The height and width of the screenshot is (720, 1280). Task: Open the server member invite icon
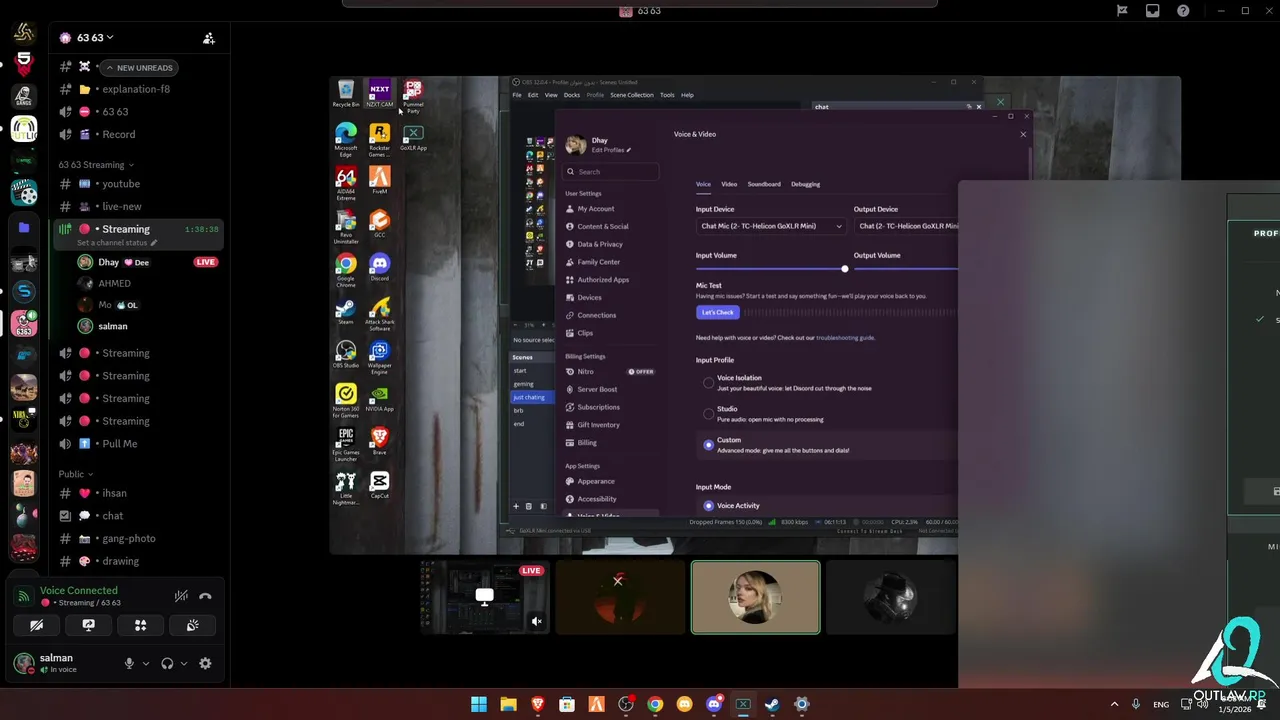(209, 38)
